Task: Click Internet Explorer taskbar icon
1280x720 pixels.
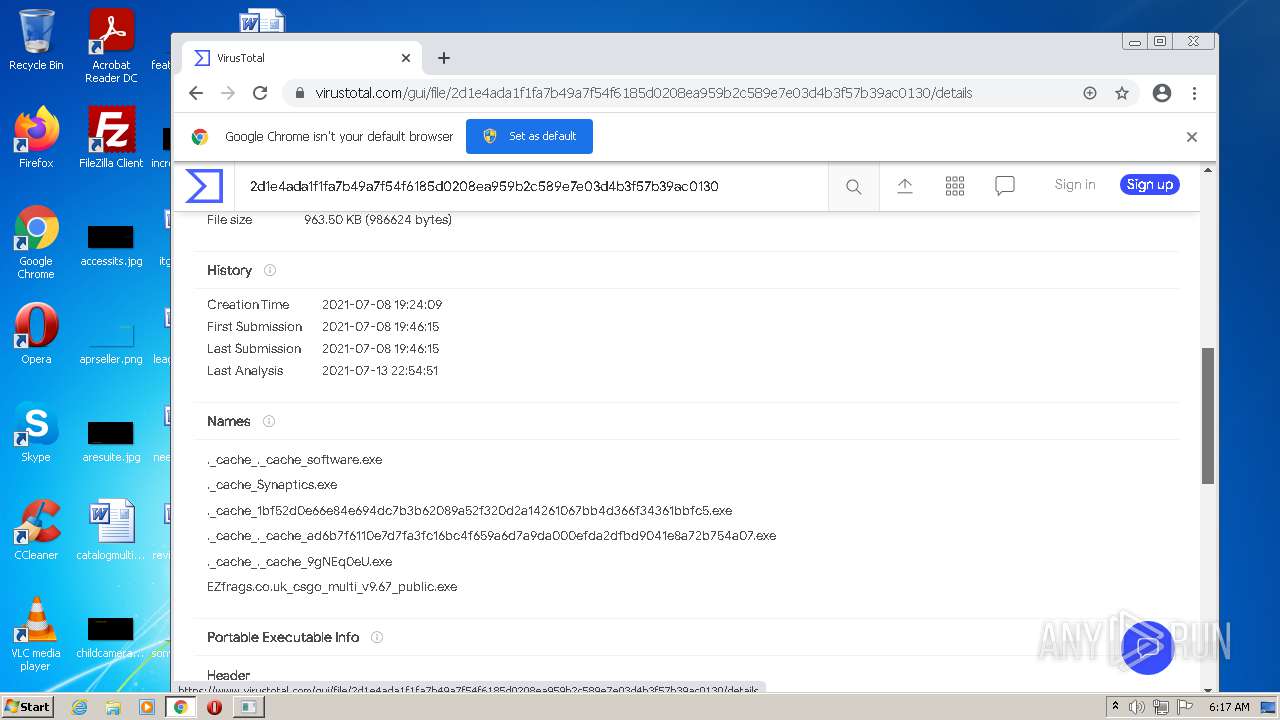Action: pyautogui.click(x=79, y=707)
